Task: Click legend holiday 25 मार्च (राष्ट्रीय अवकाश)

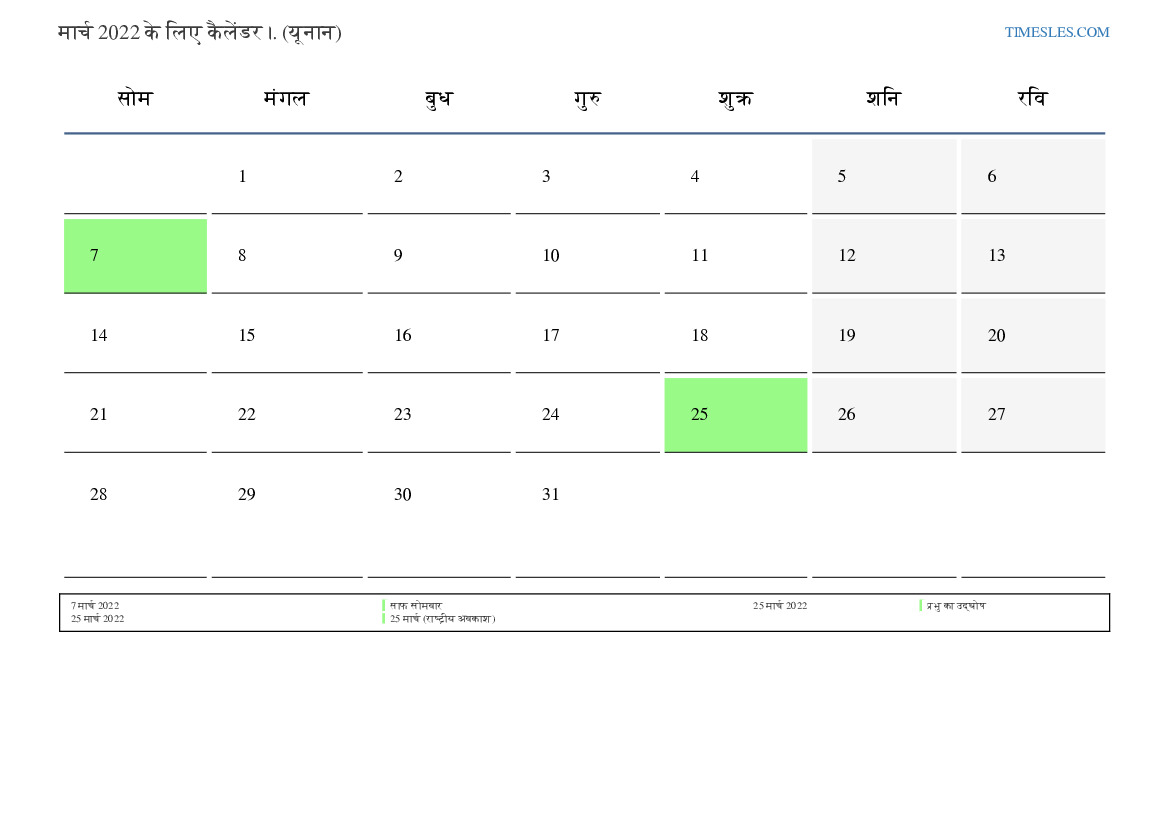Action: click(x=442, y=618)
